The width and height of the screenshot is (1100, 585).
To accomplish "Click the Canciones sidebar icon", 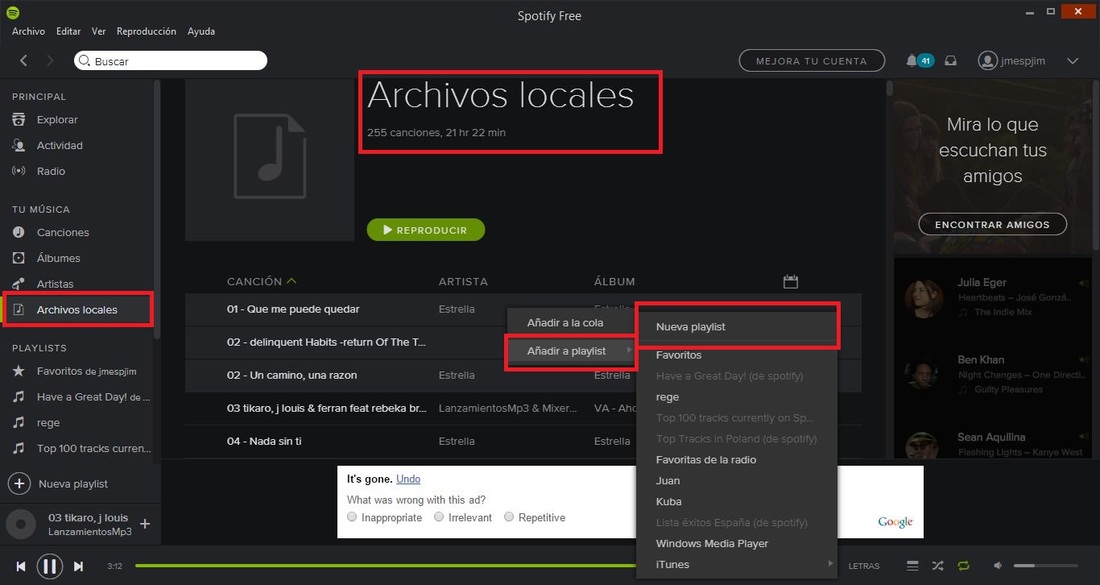I will coord(19,232).
